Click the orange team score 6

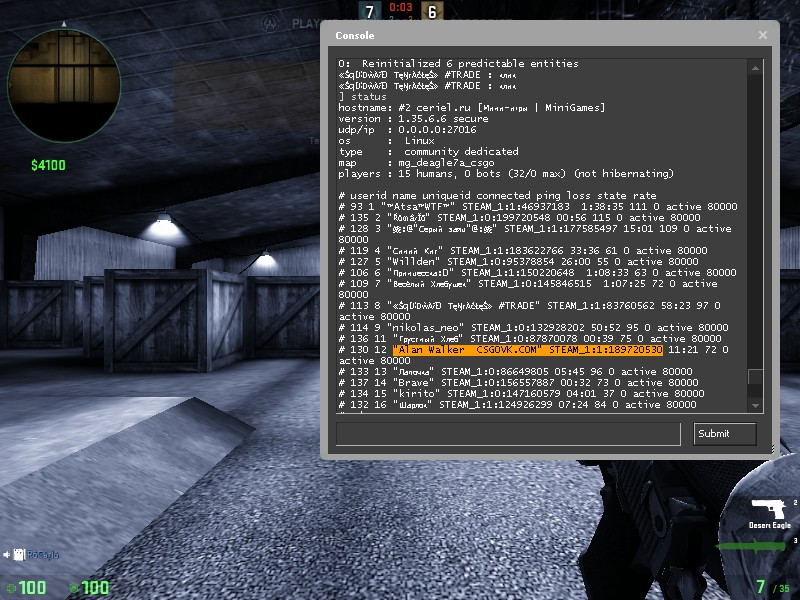432,12
